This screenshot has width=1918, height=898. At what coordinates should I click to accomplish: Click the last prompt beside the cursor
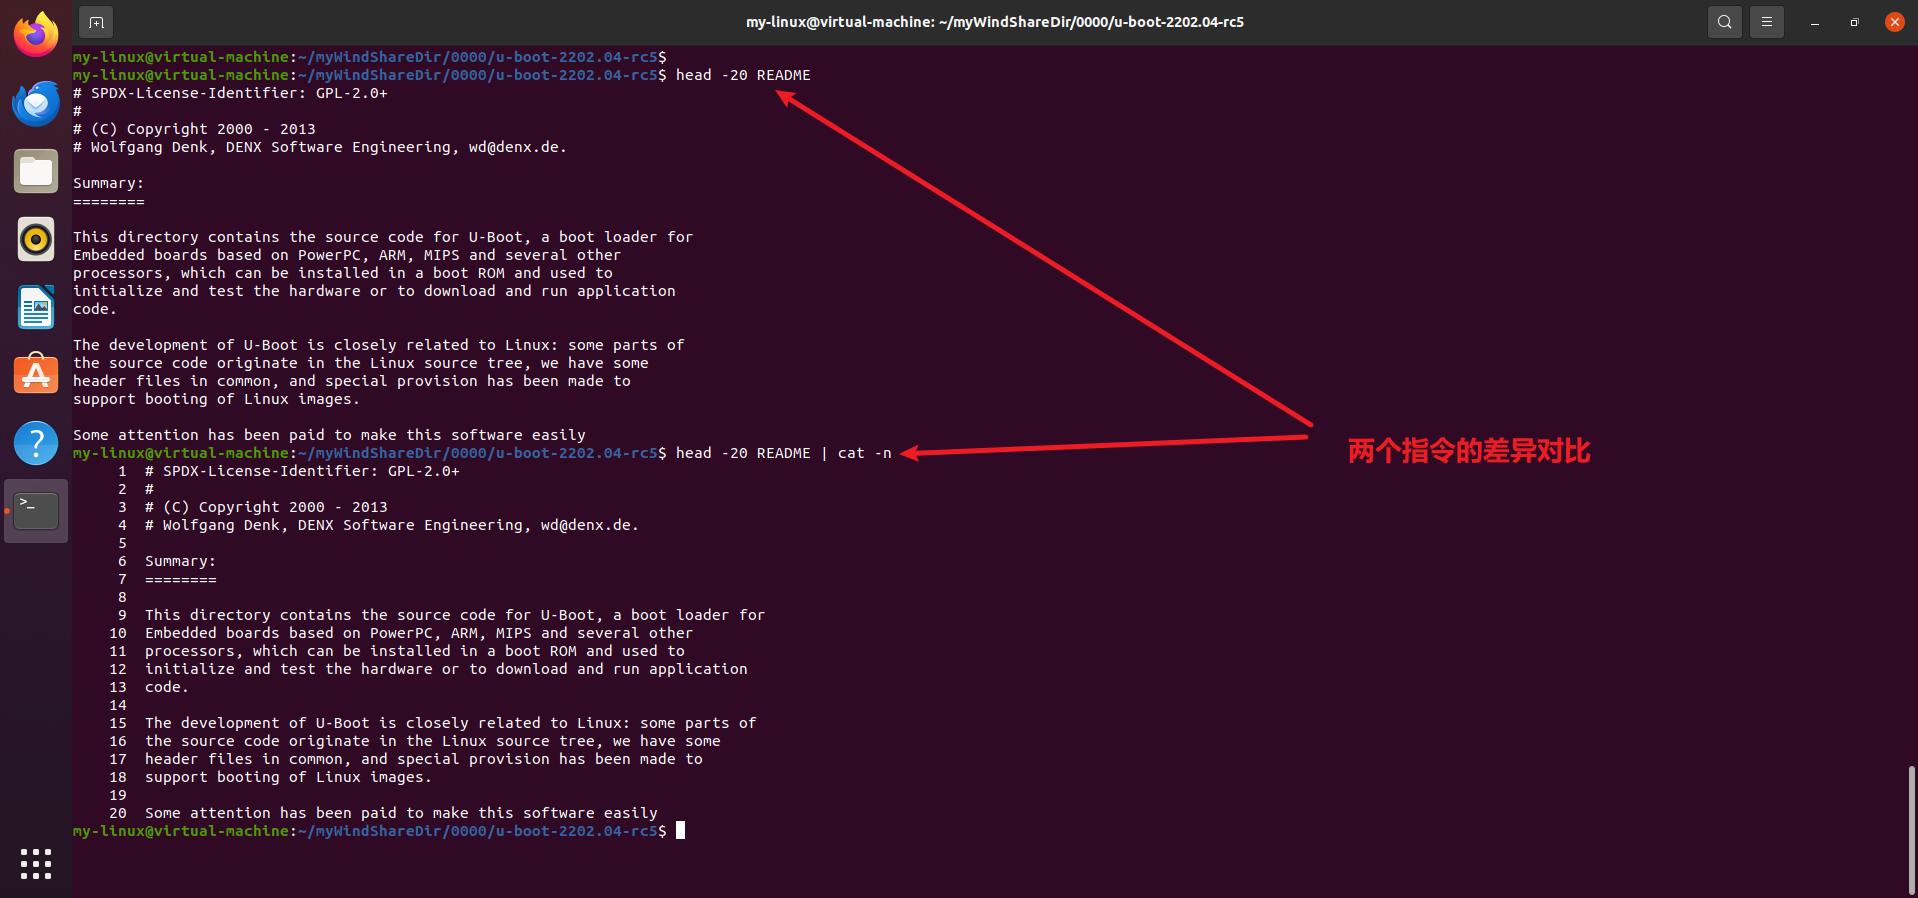point(369,831)
